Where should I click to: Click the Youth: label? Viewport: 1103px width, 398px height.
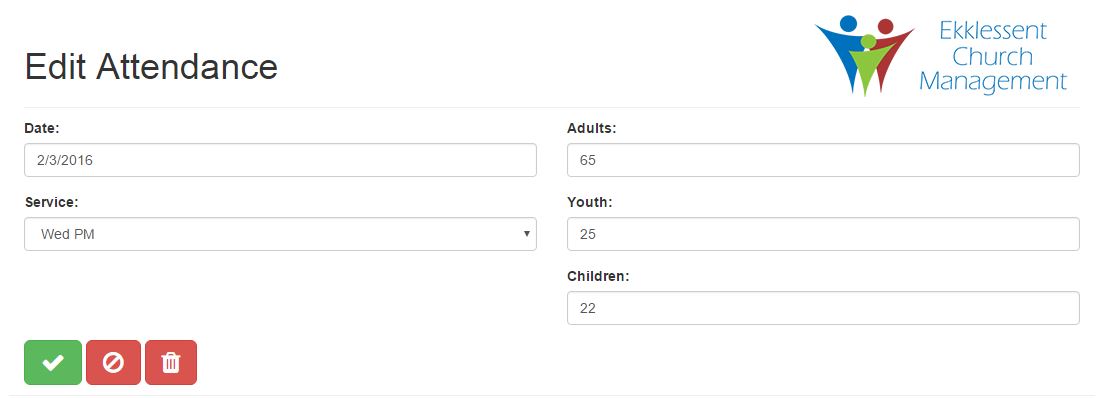click(x=589, y=203)
